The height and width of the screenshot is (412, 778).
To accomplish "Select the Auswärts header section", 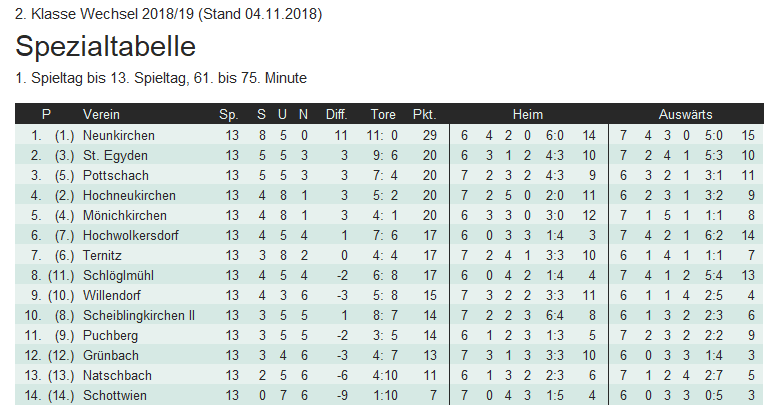I will [685, 114].
